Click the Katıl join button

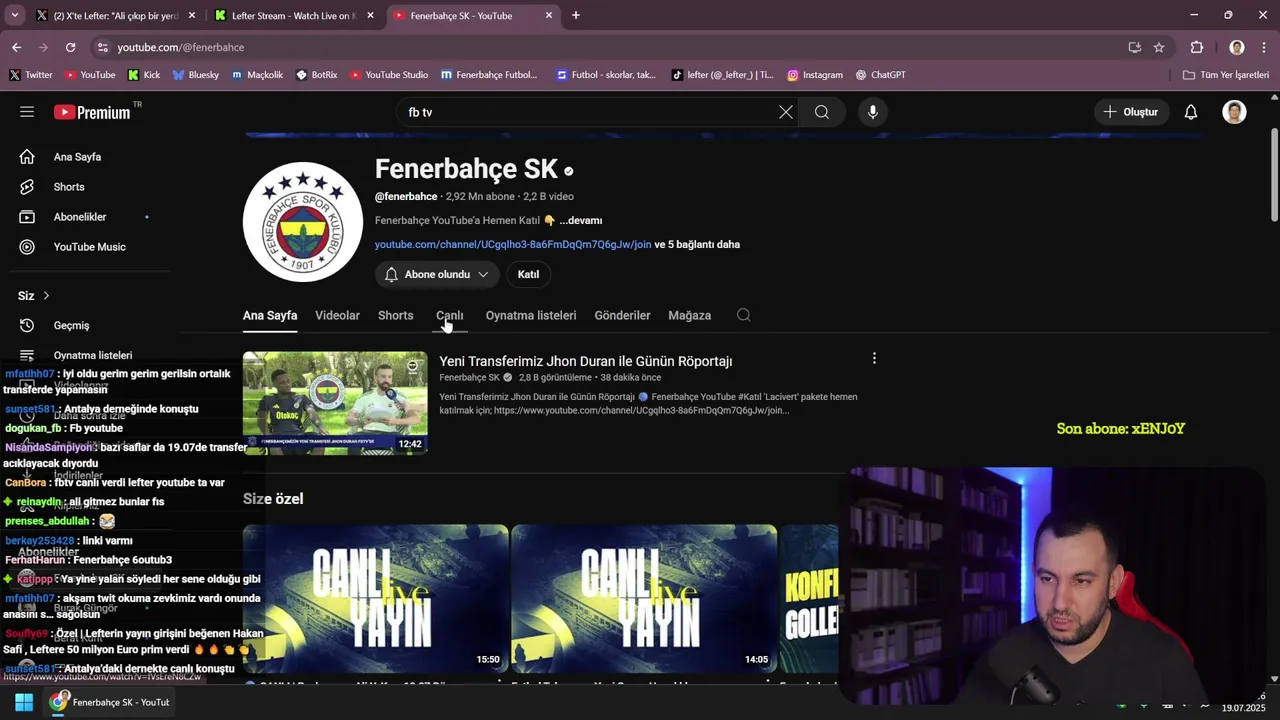click(x=528, y=274)
